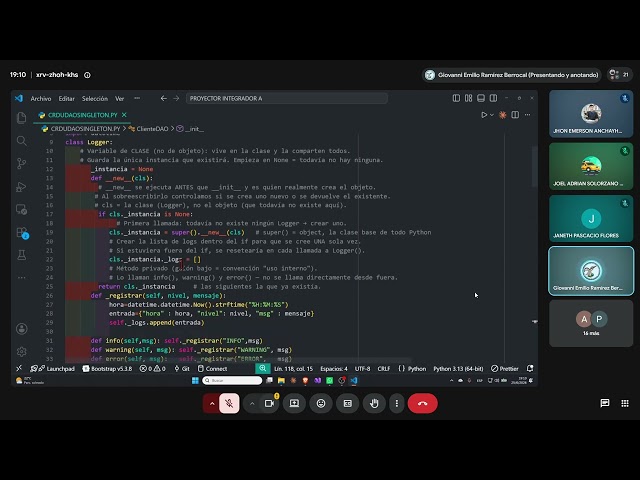Open the Search view in activity bar
The width and height of the screenshot is (640, 480).
(22, 141)
